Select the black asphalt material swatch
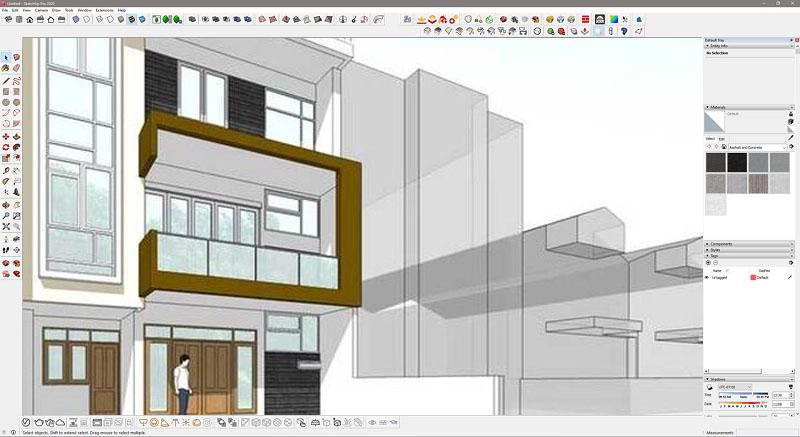 pos(736,162)
